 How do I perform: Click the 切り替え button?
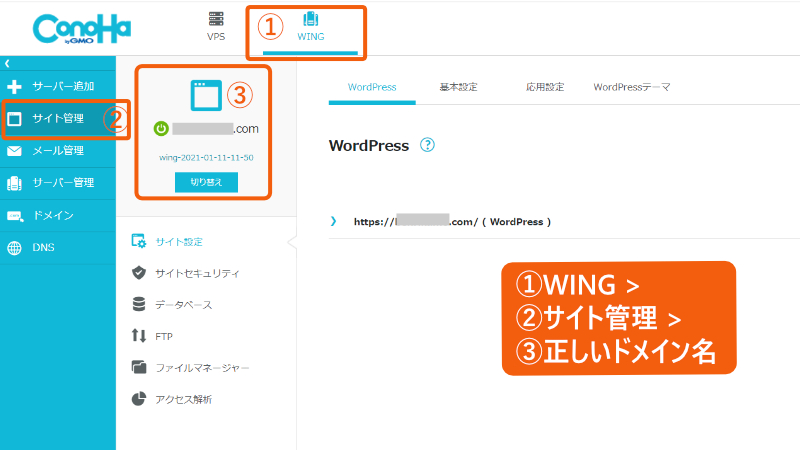(206, 182)
